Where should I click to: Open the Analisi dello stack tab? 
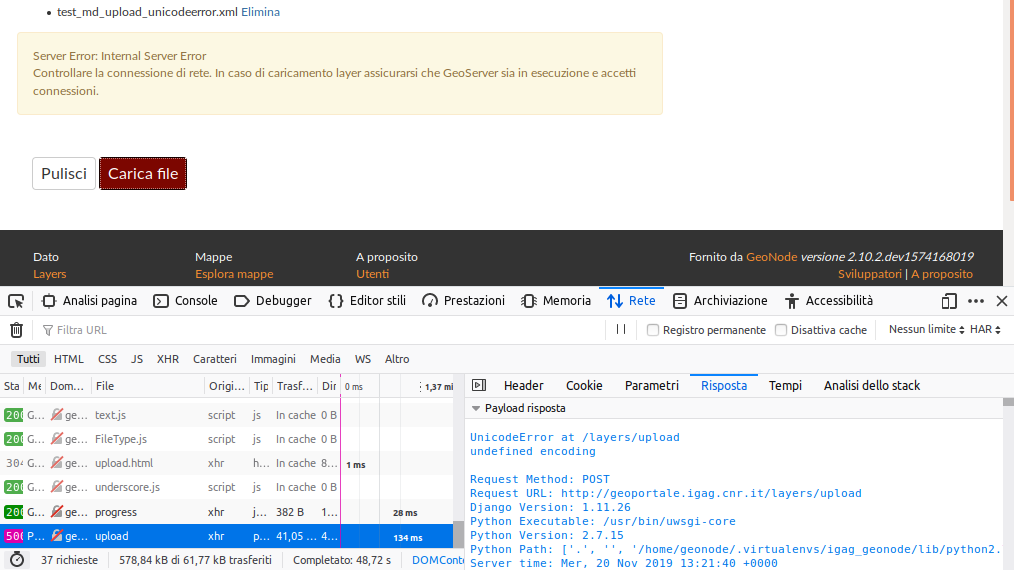point(872,386)
